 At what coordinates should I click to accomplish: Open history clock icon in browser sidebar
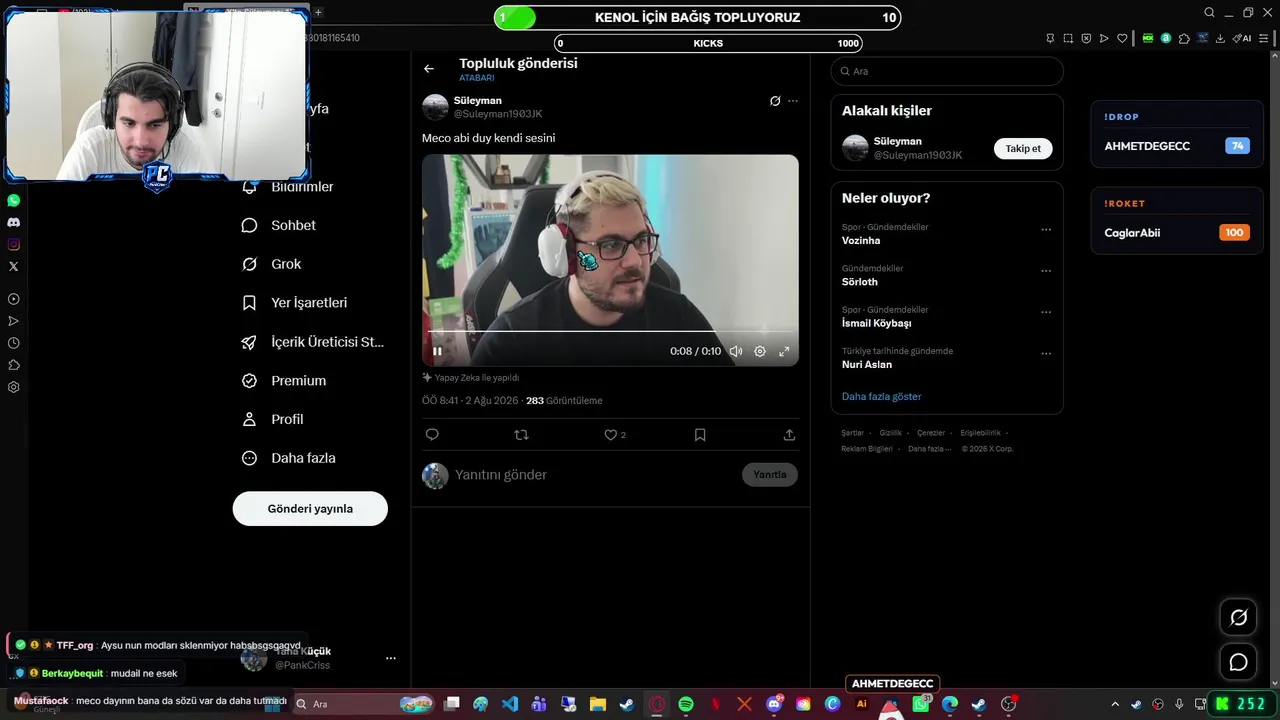pos(14,343)
